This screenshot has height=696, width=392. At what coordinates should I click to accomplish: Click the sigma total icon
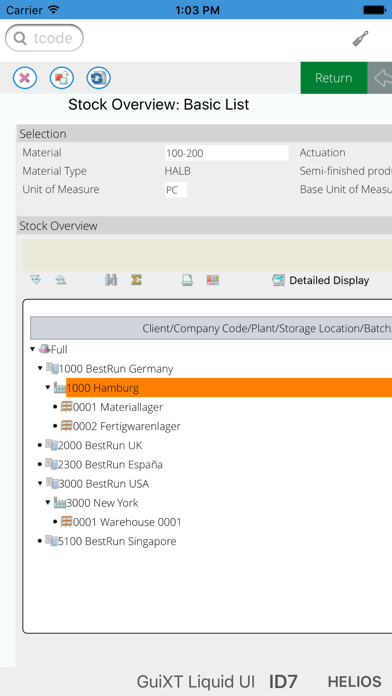(x=136, y=280)
